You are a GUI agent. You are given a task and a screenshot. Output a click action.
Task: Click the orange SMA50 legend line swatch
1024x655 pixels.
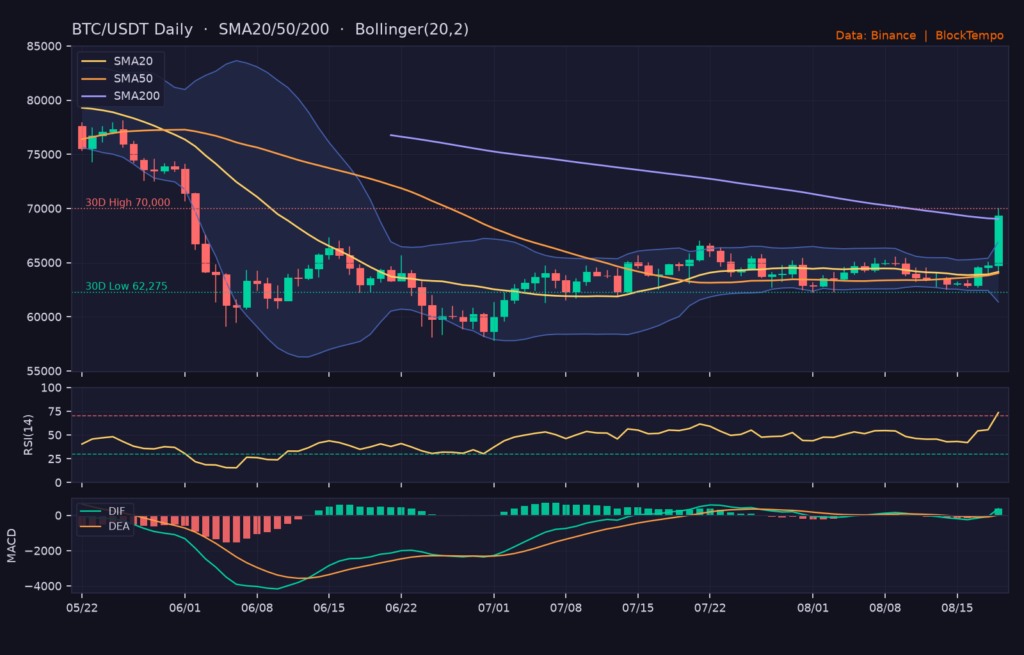click(x=93, y=78)
